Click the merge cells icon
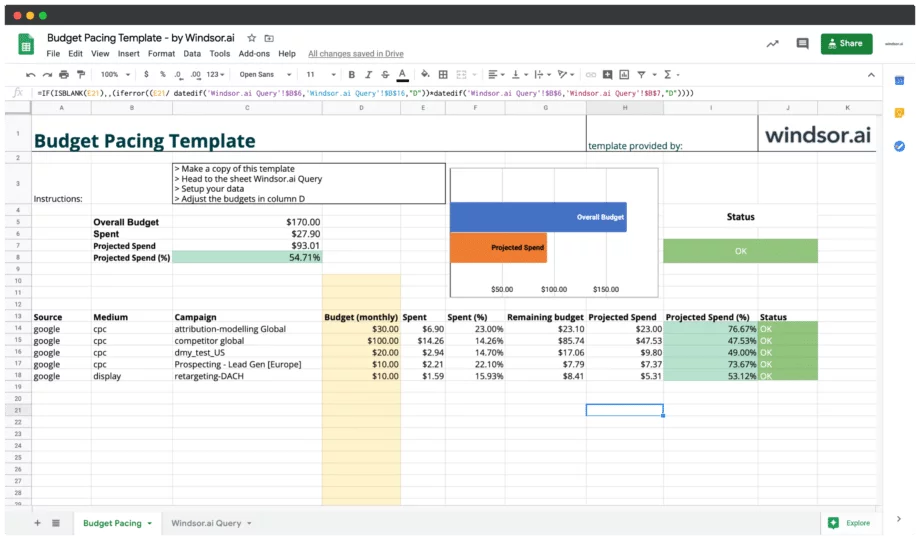 (x=461, y=75)
